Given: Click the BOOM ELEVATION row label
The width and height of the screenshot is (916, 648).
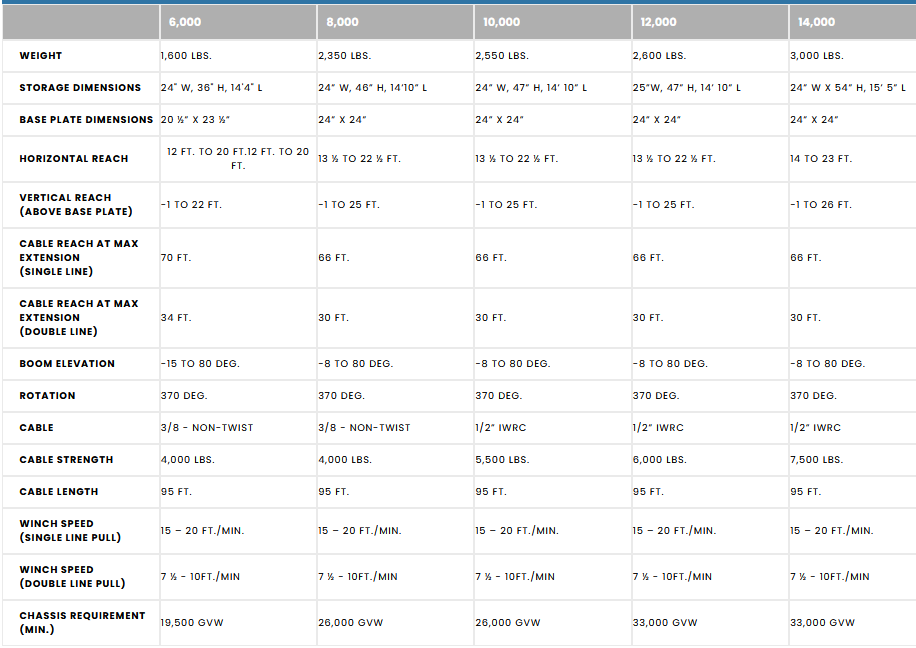Looking at the screenshot, I should pos(67,364).
